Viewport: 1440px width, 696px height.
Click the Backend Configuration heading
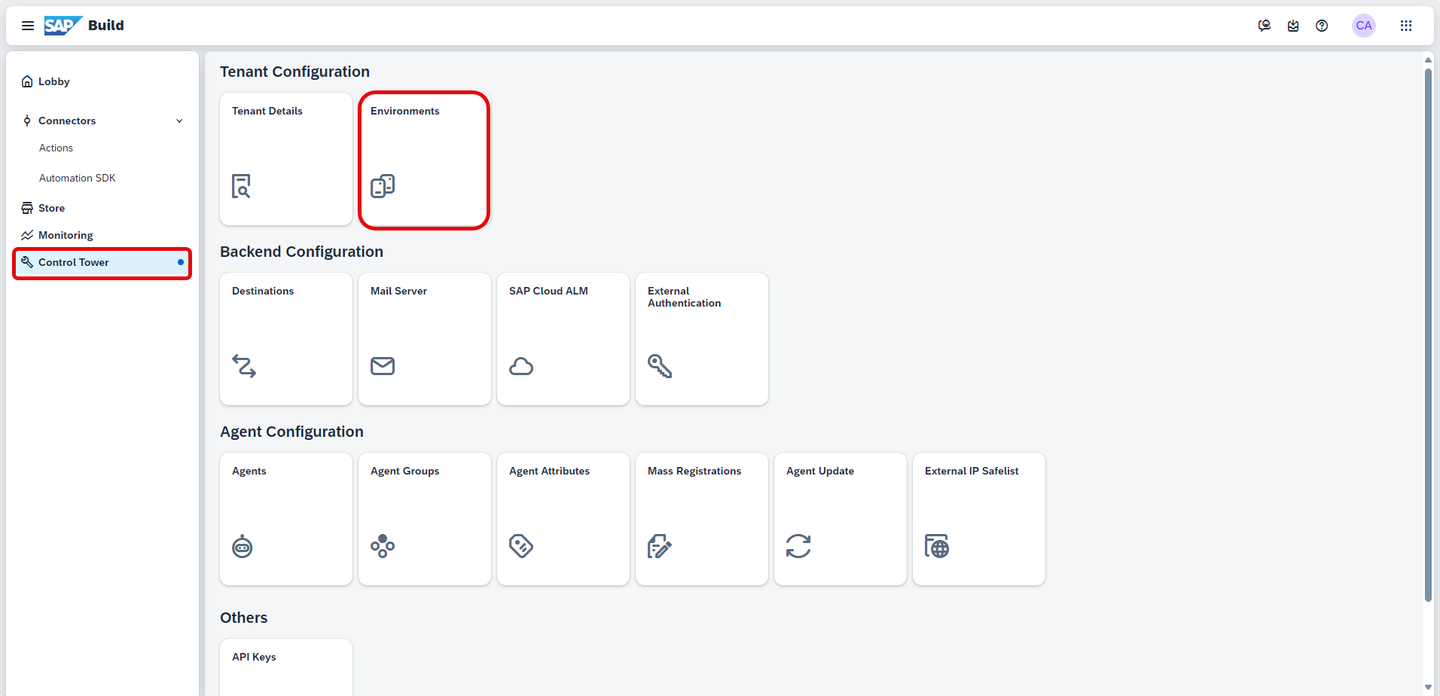coord(302,252)
